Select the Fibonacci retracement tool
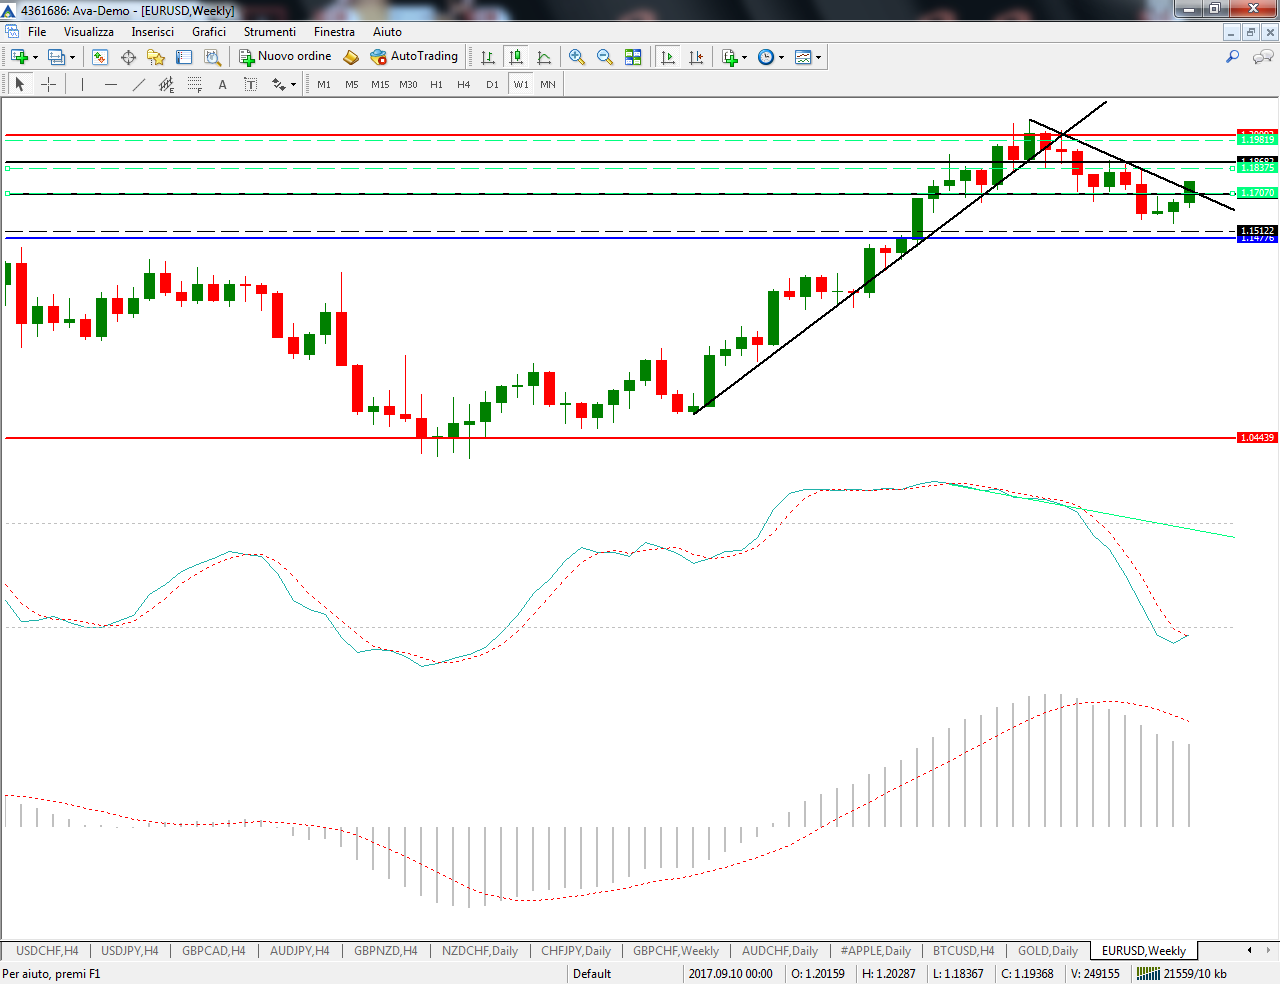The width and height of the screenshot is (1280, 984). tap(195, 85)
